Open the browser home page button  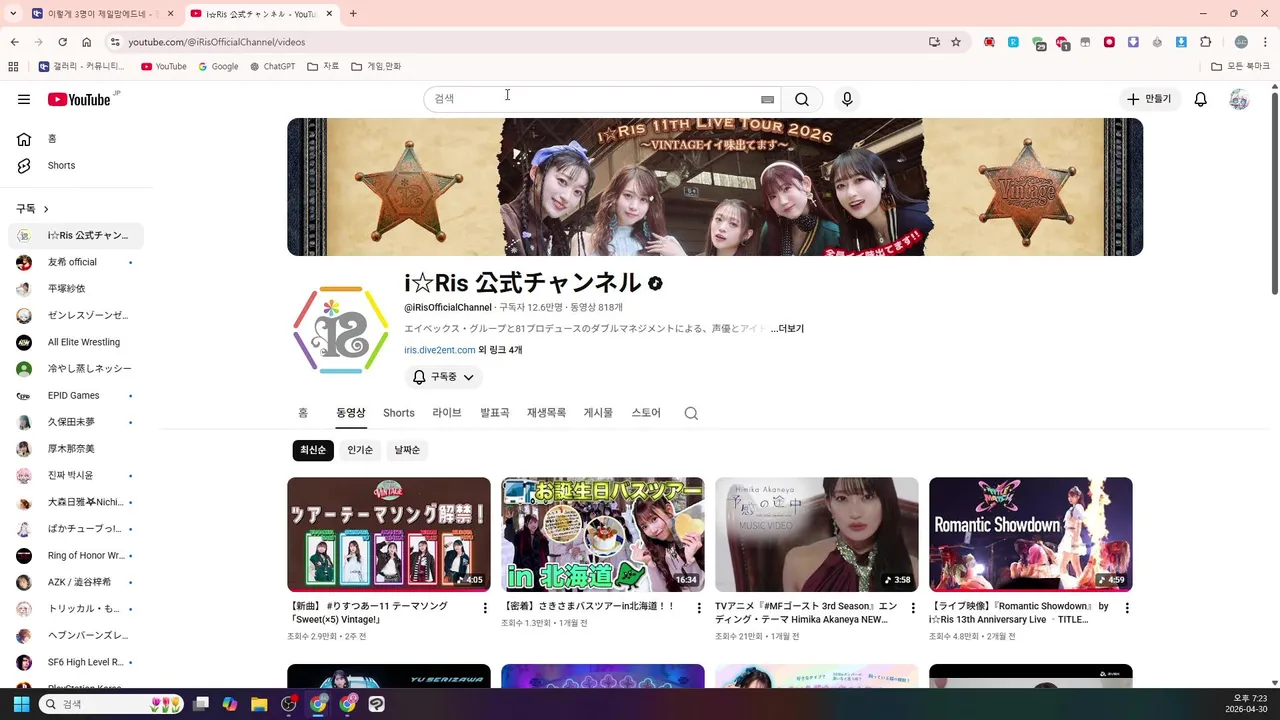pos(87,42)
